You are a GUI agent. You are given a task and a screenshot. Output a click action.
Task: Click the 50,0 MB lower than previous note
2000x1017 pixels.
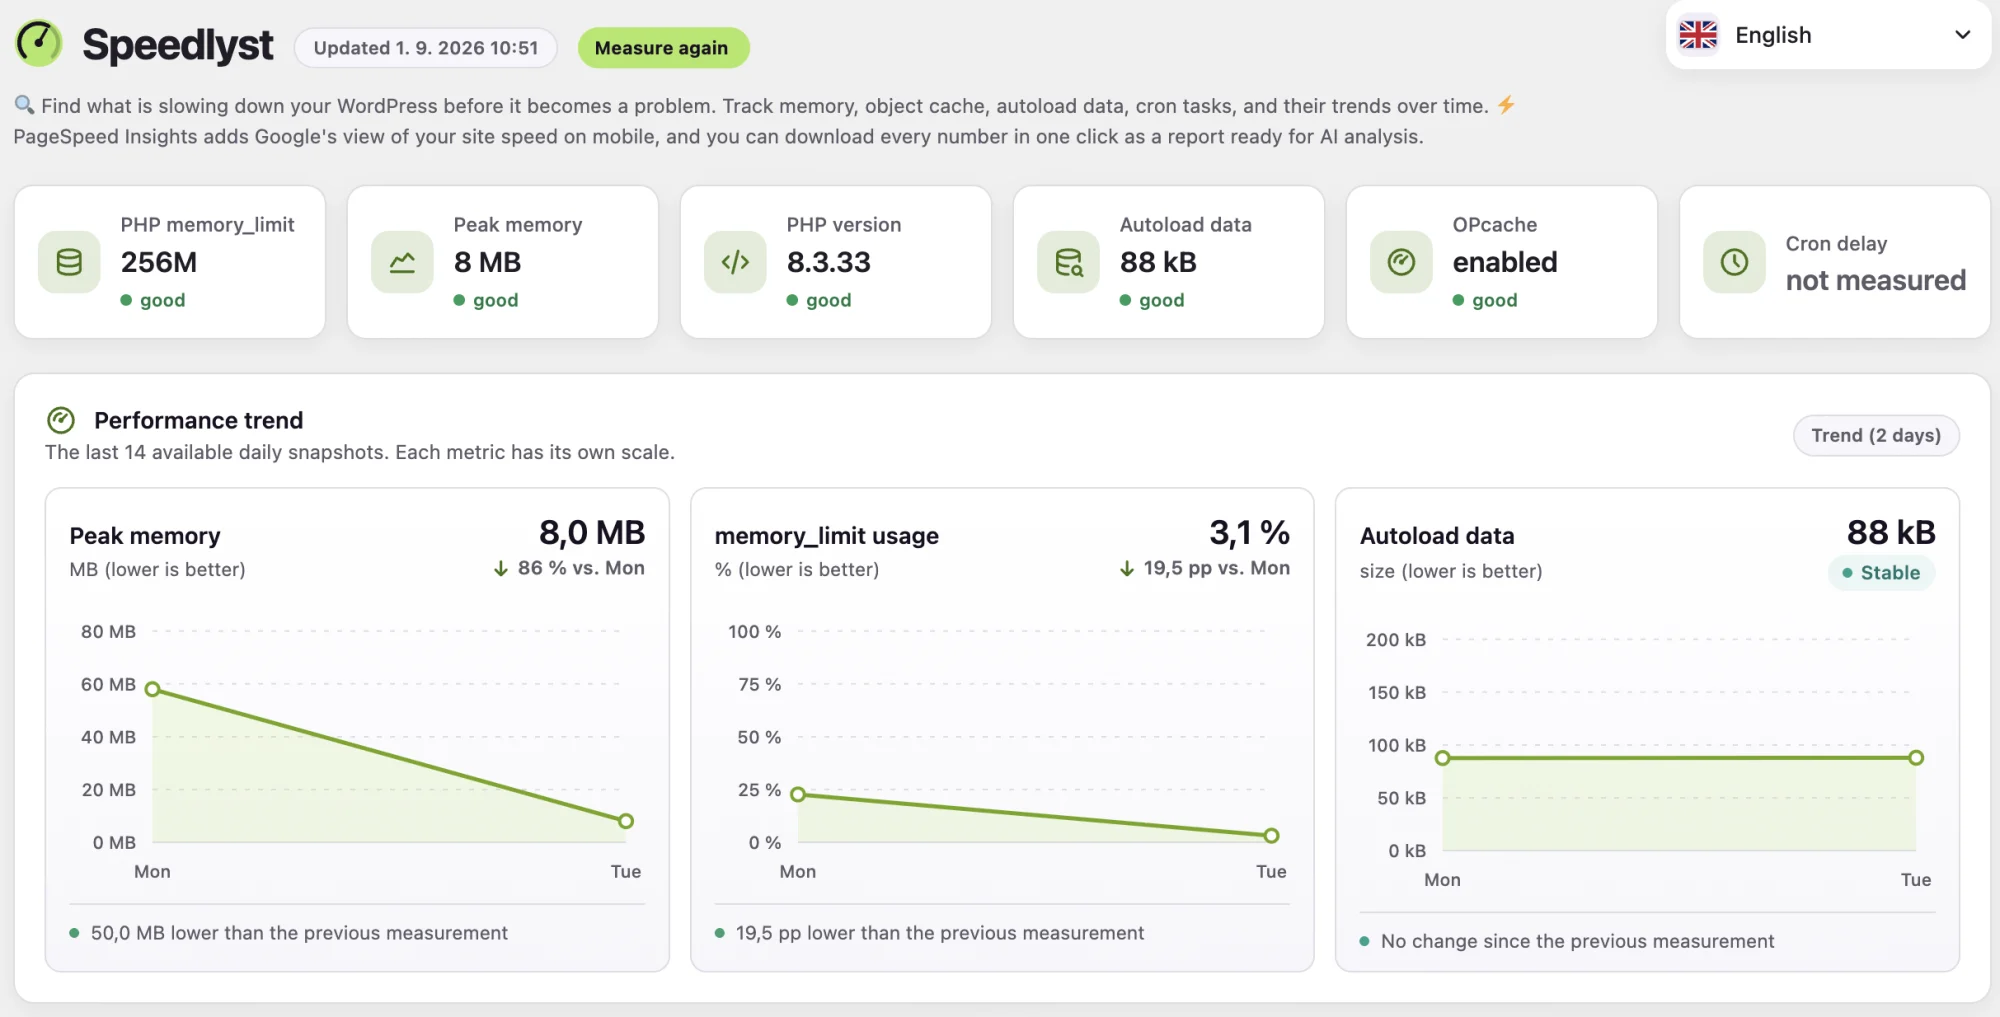point(299,933)
